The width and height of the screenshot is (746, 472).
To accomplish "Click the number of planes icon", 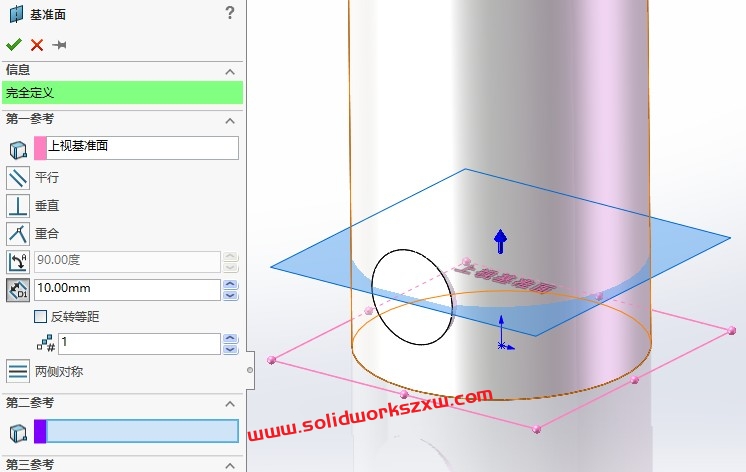I will [x=46, y=343].
